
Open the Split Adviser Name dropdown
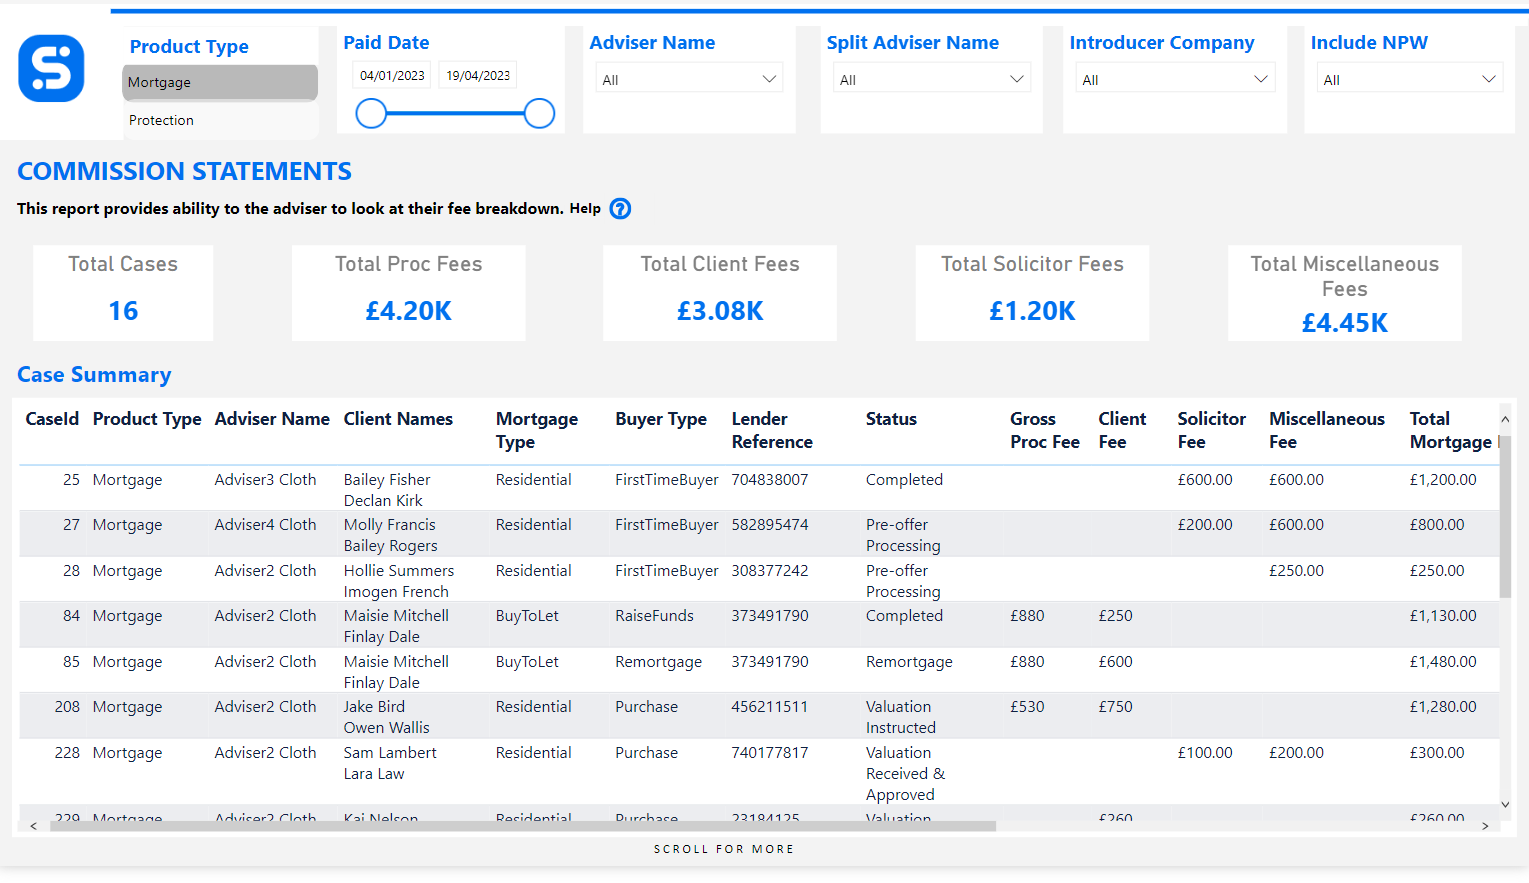(932, 79)
